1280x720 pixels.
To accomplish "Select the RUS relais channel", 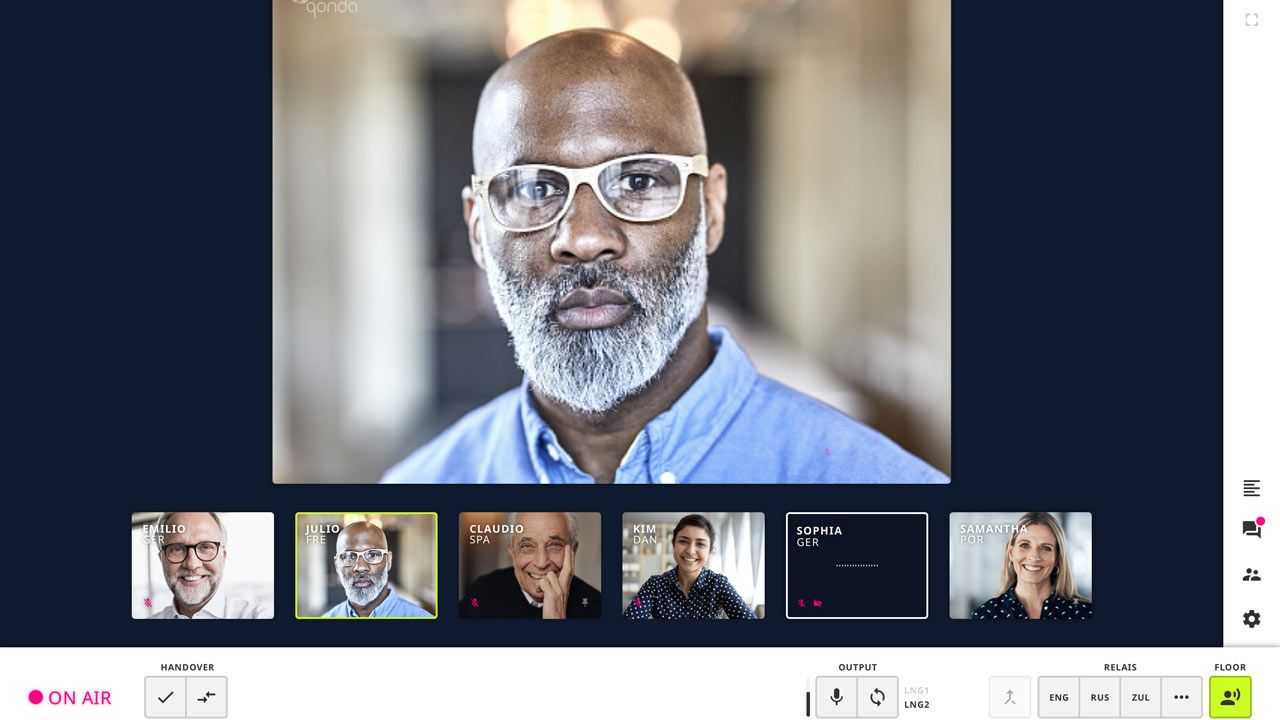I will tap(1099, 697).
